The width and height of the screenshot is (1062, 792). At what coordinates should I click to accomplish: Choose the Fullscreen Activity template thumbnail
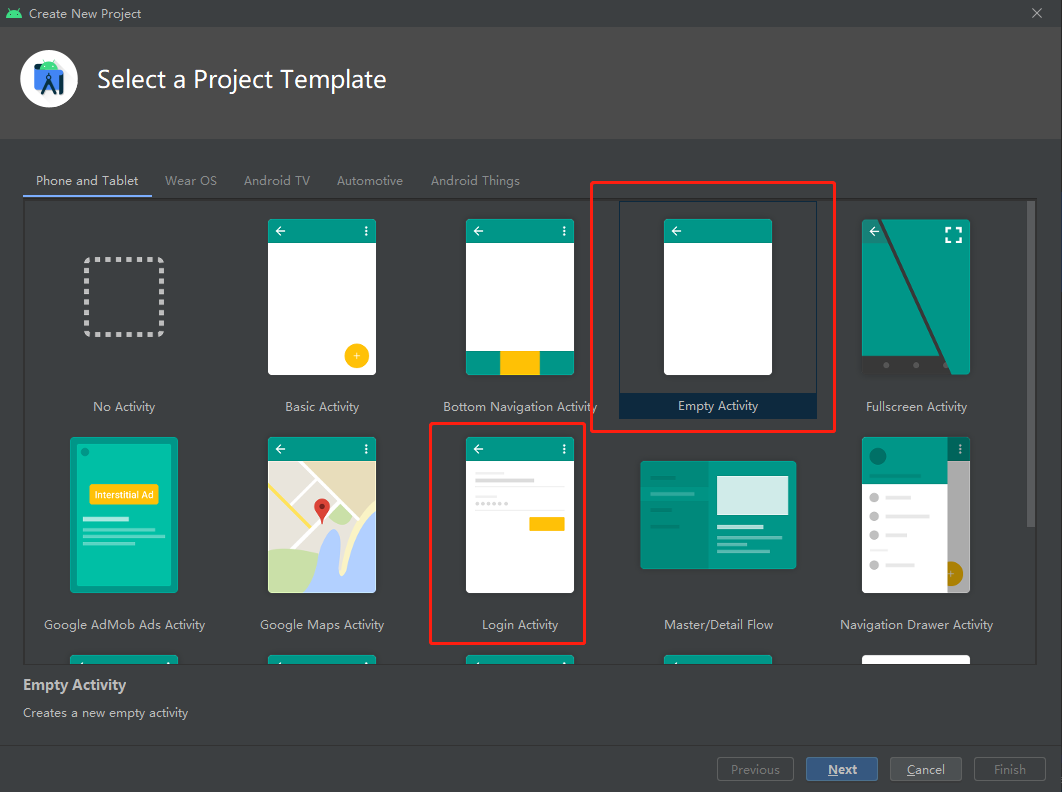(916, 297)
